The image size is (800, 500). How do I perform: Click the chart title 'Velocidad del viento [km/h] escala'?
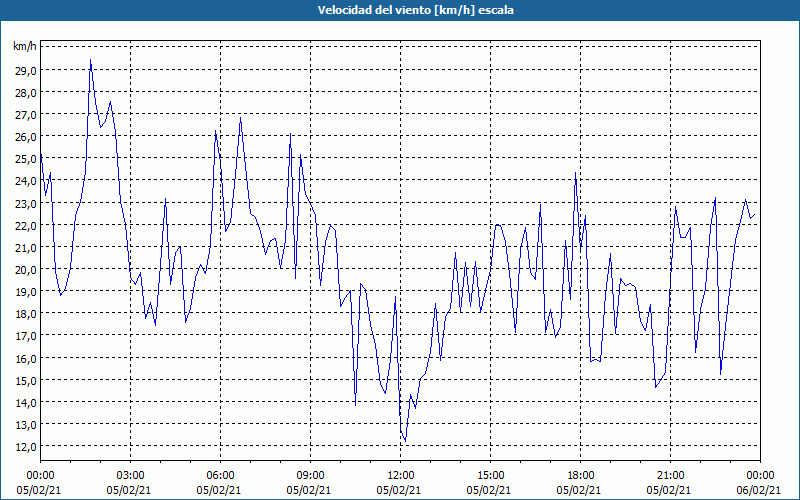click(x=415, y=10)
